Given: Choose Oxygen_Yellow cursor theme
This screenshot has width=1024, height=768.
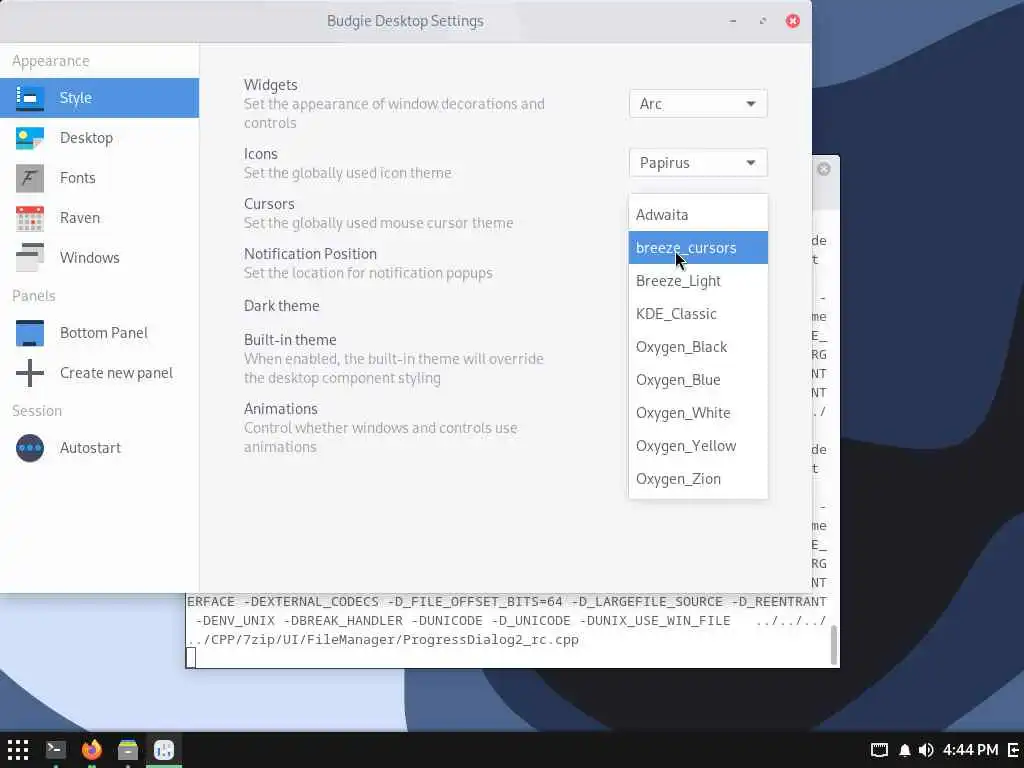Looking at the screenshot, I should tap(698, 446).
